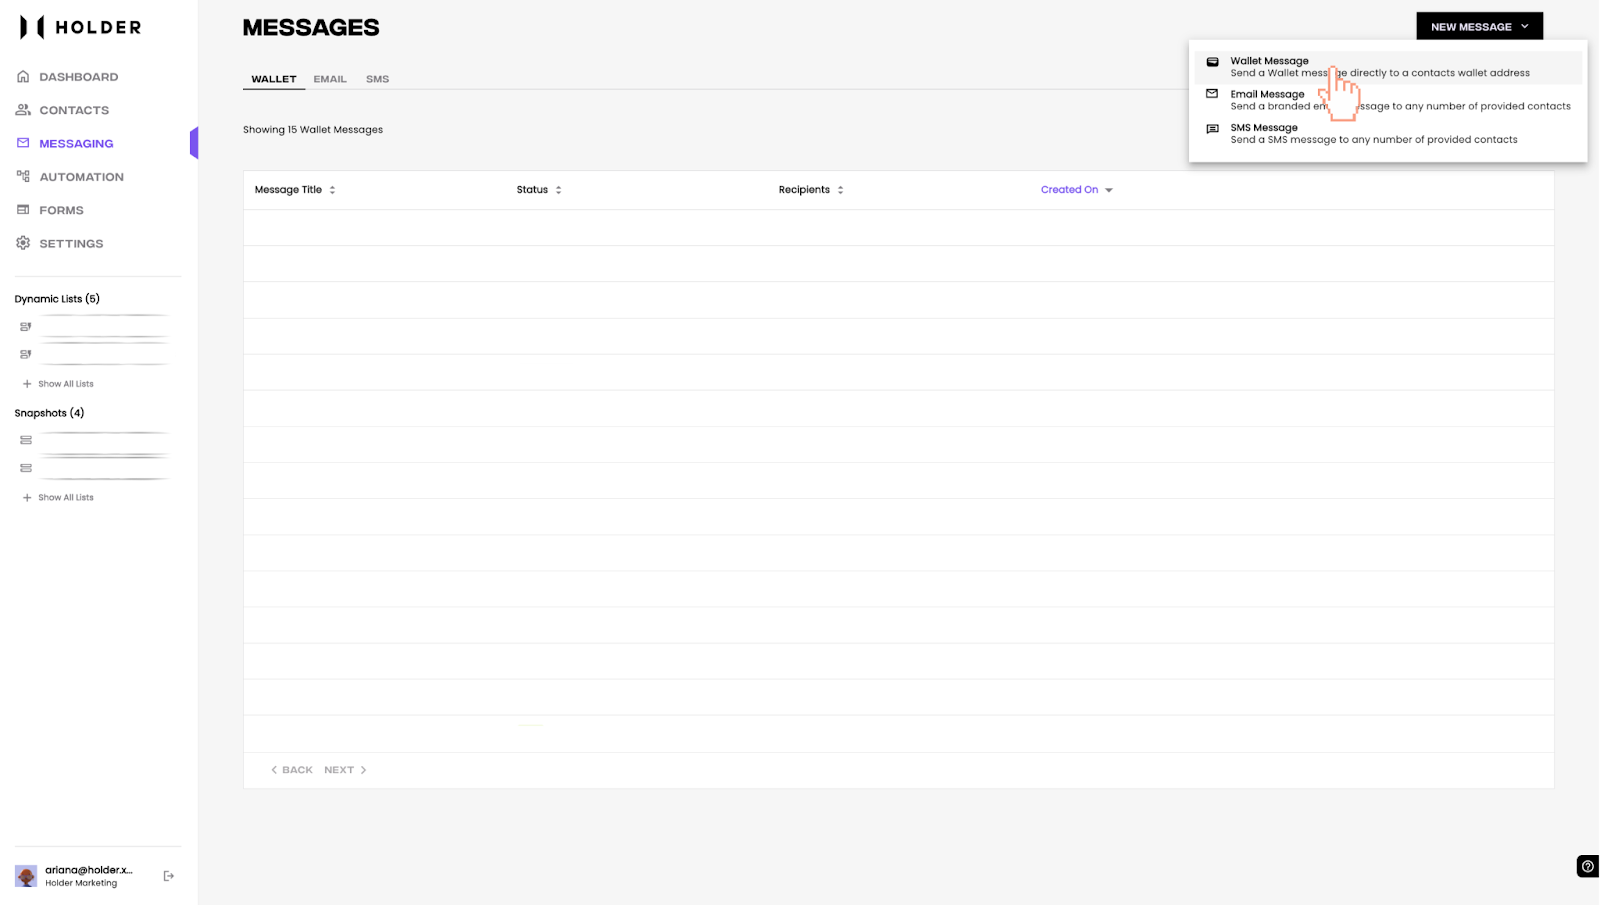Choose SMS Message option
The height and width of the screenshot is (905, 1600).
coord(1388,134)
